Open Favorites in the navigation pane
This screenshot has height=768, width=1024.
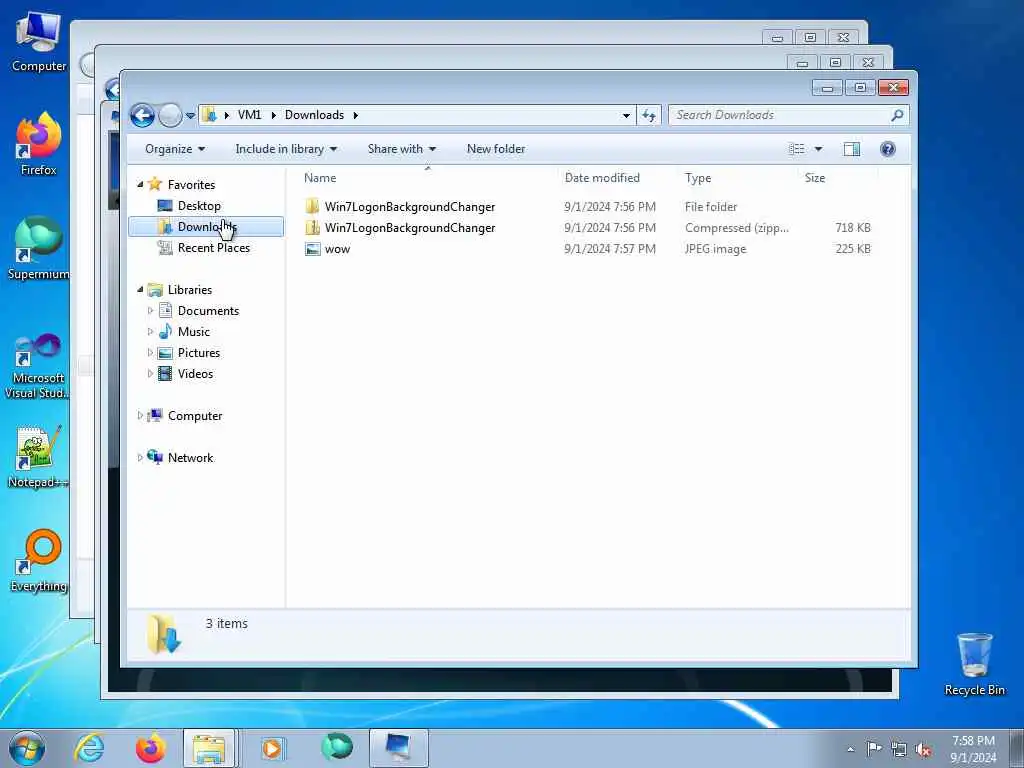point(191,185)
